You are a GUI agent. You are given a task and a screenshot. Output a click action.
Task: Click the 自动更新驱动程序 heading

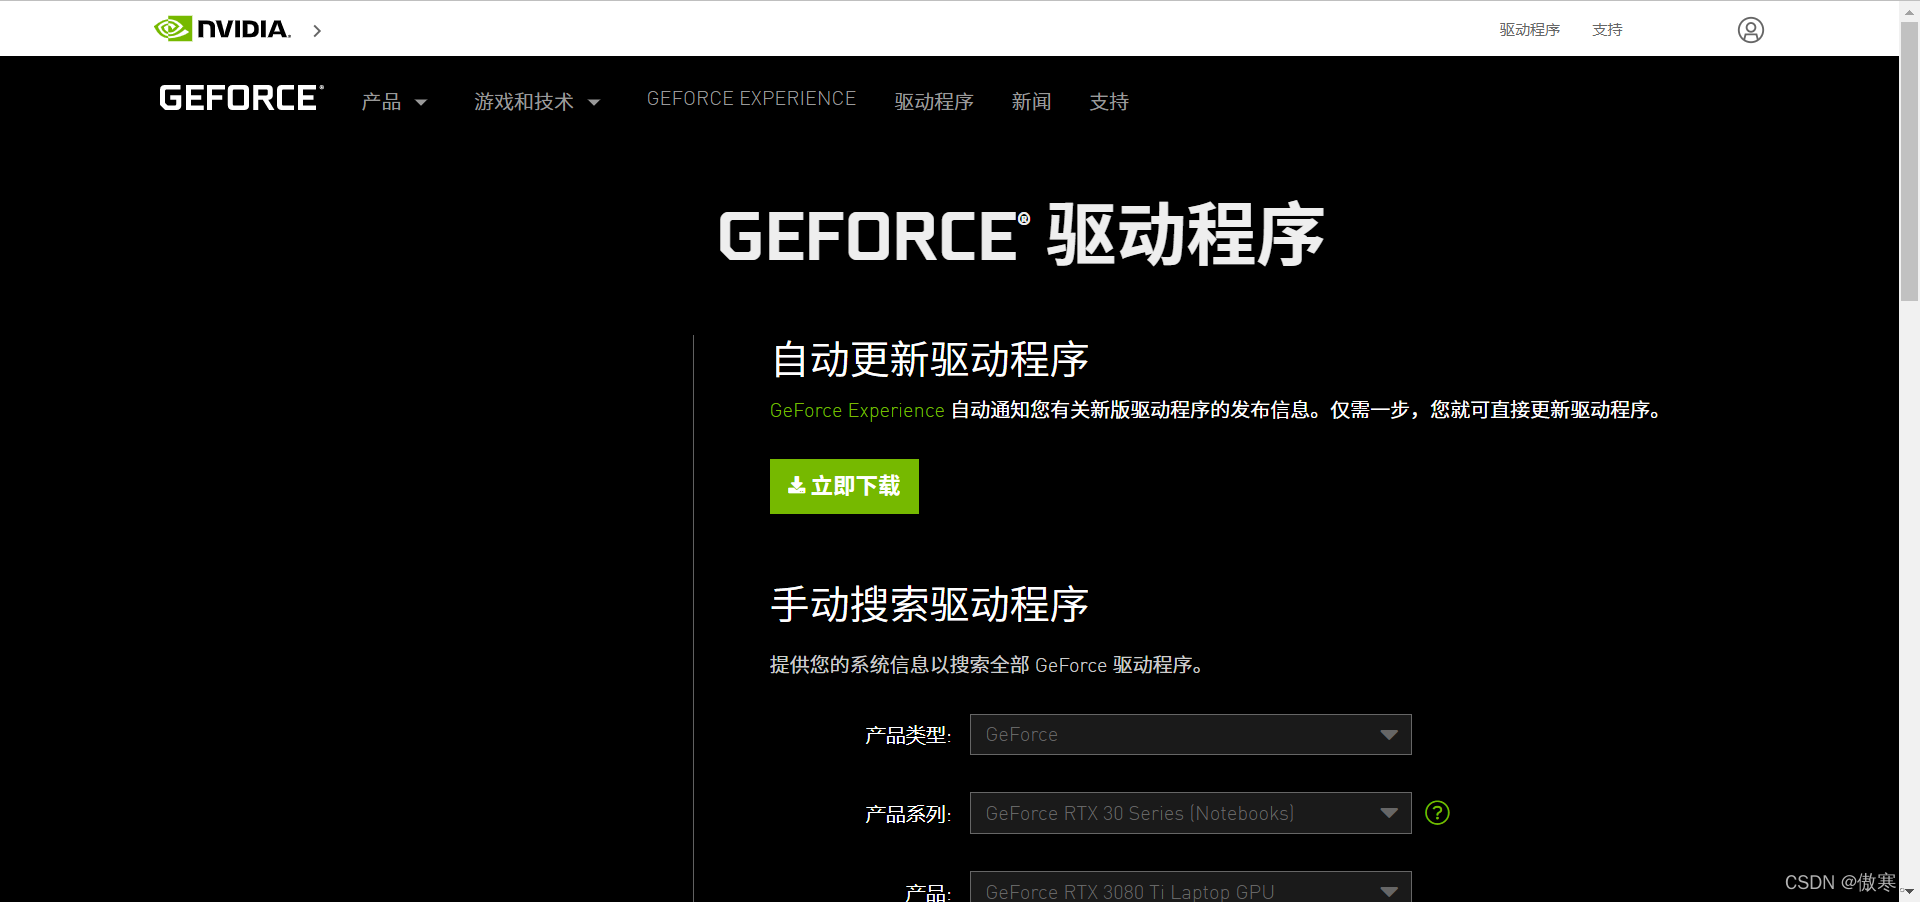click(x=930, y=360)
